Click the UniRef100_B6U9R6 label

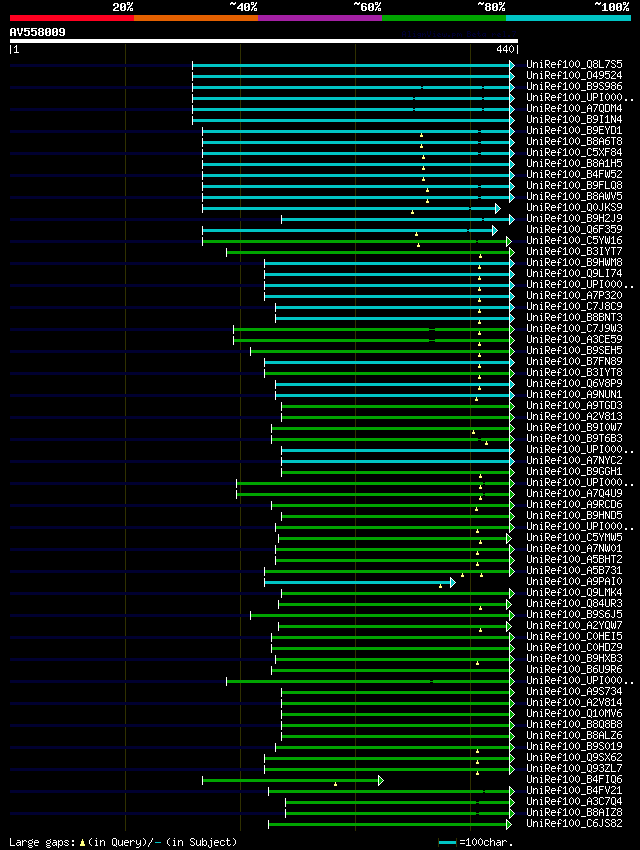point(574,669)
